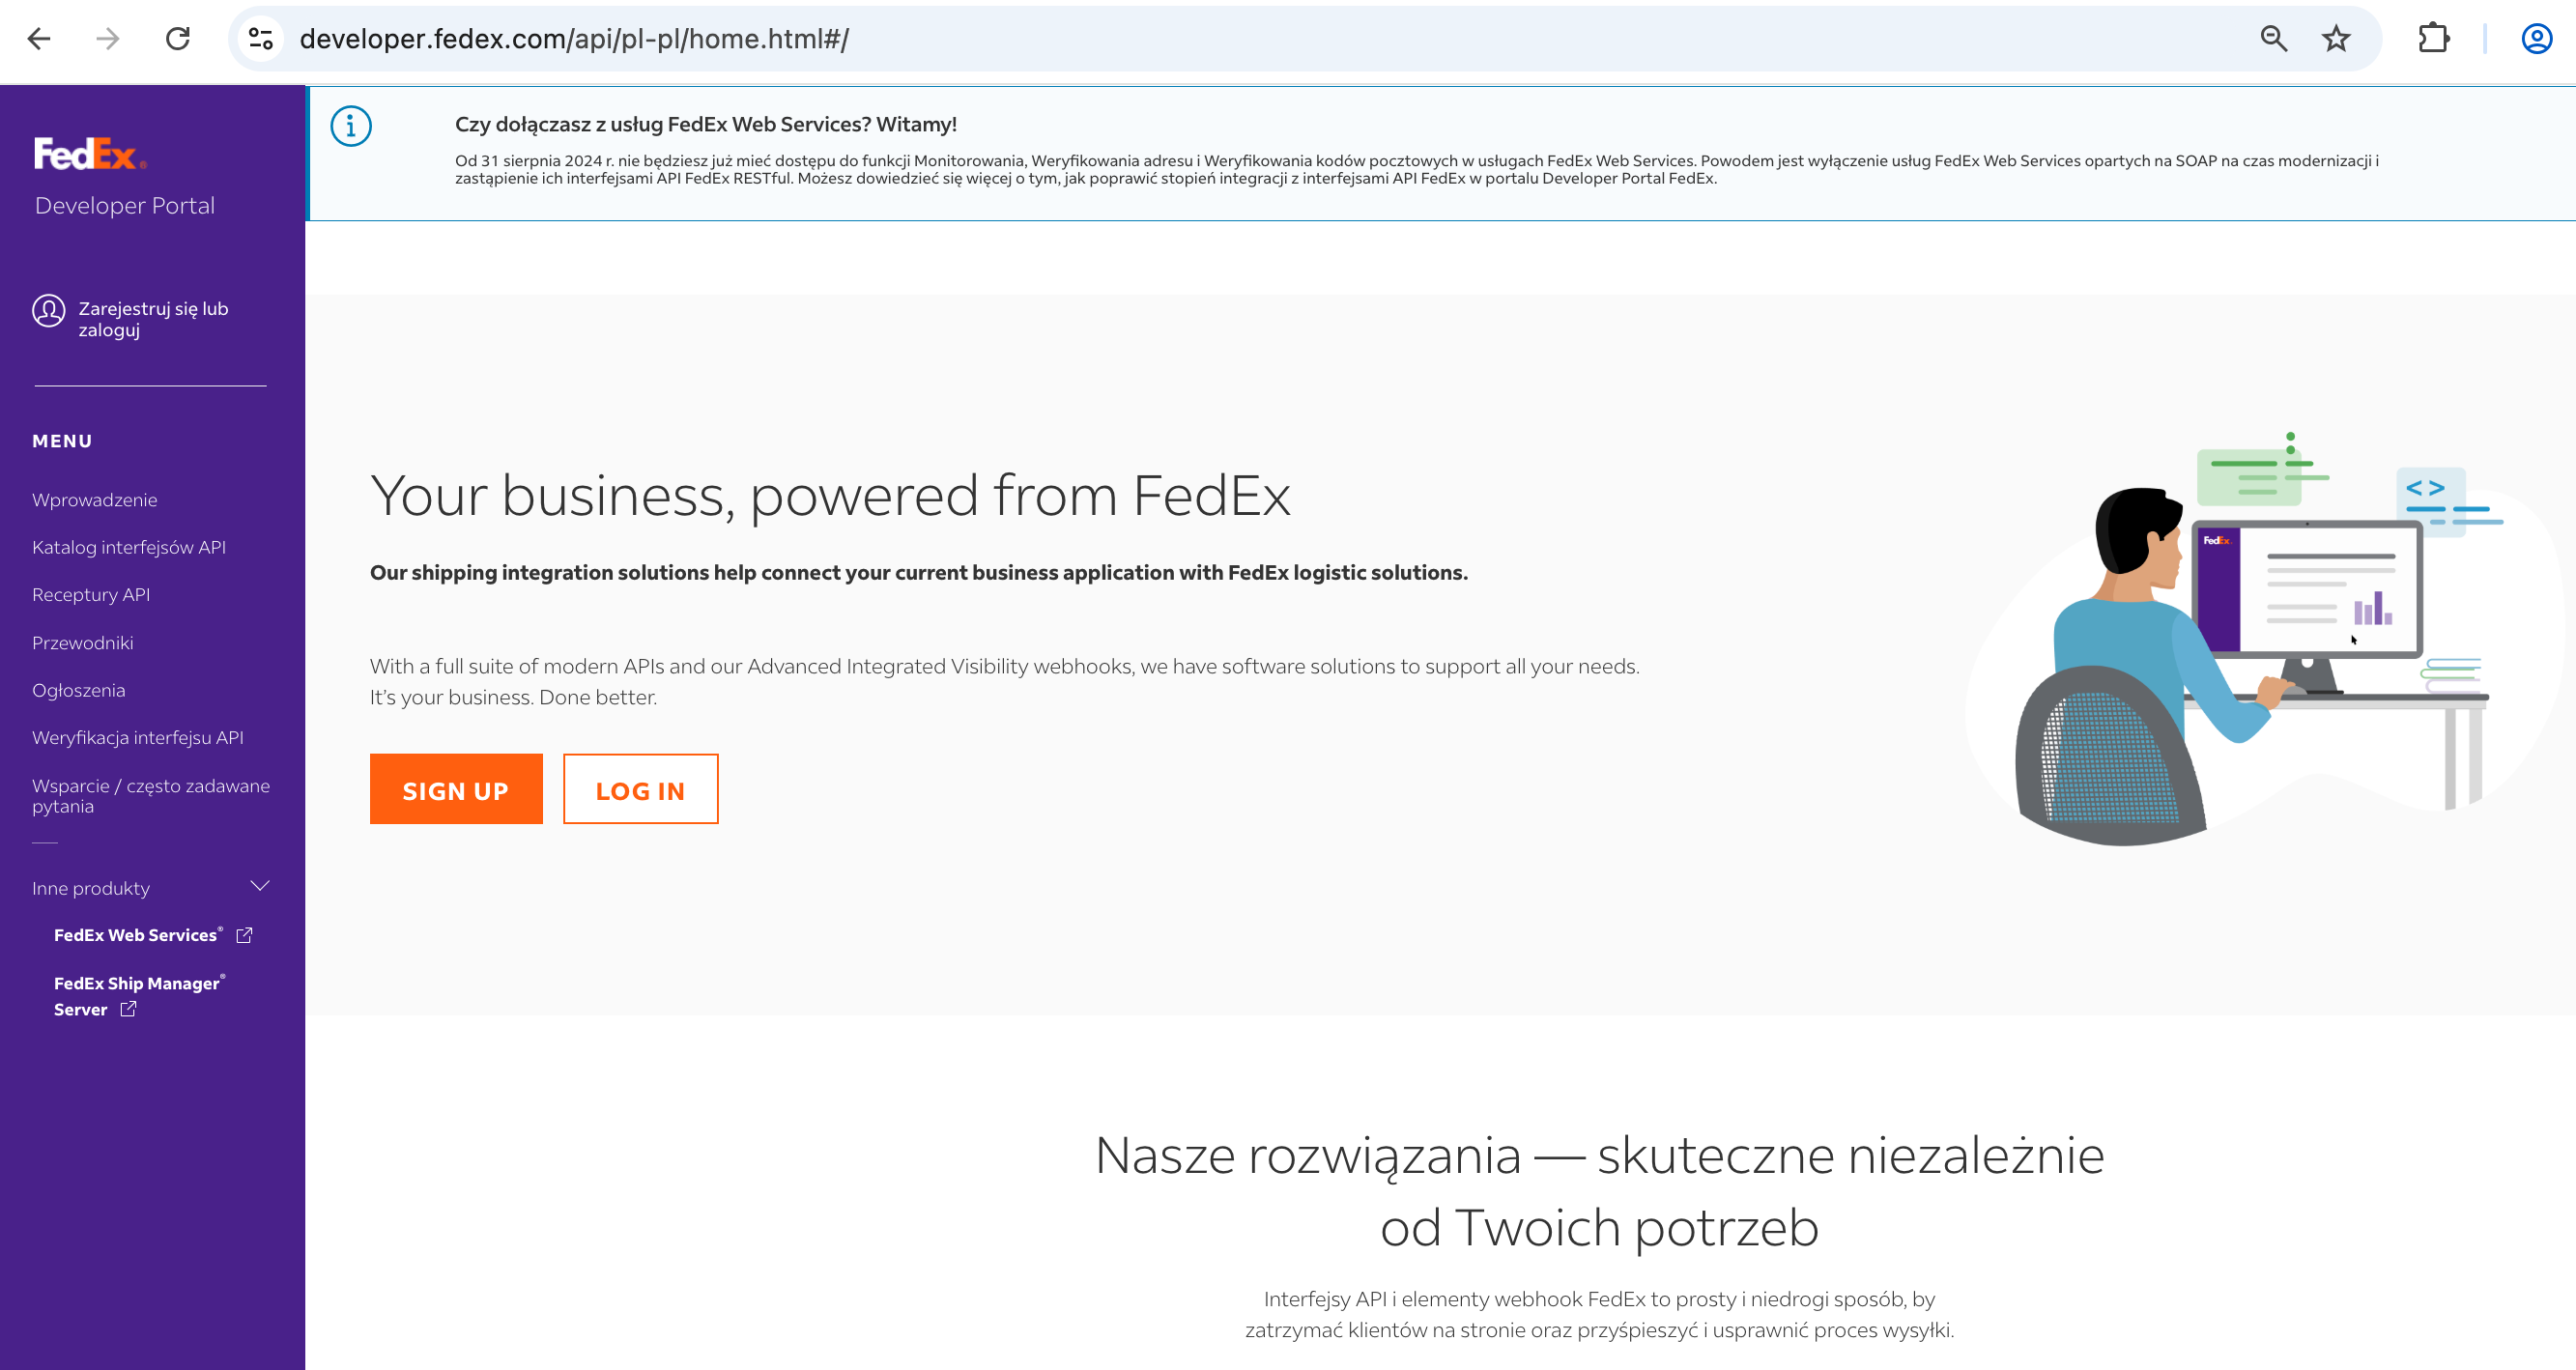View site information icon in address bar
This screenshot has width=2576, height=1370.
pyautogui.click(x=261, y=39)
